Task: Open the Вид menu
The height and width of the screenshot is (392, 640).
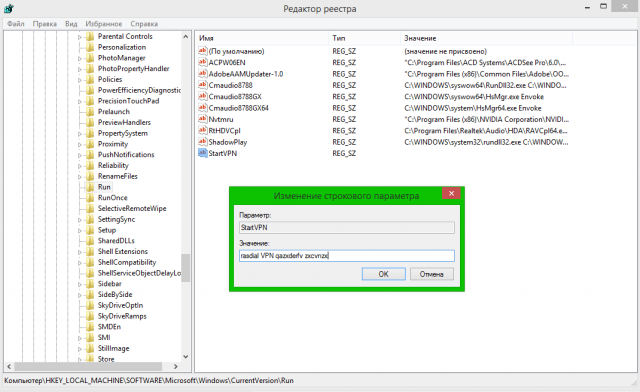Action: [x=71, y=24]
